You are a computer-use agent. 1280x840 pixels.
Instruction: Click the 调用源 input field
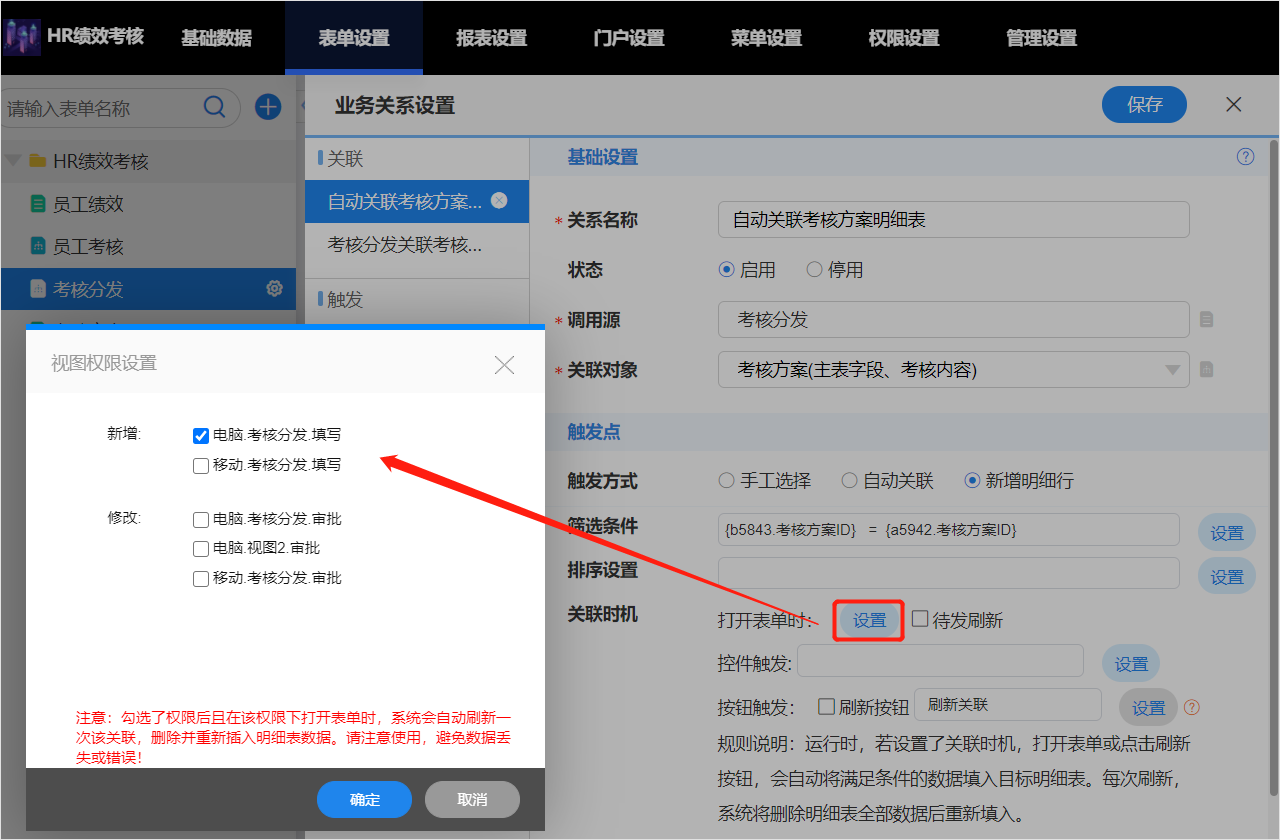tap(954, 320)
